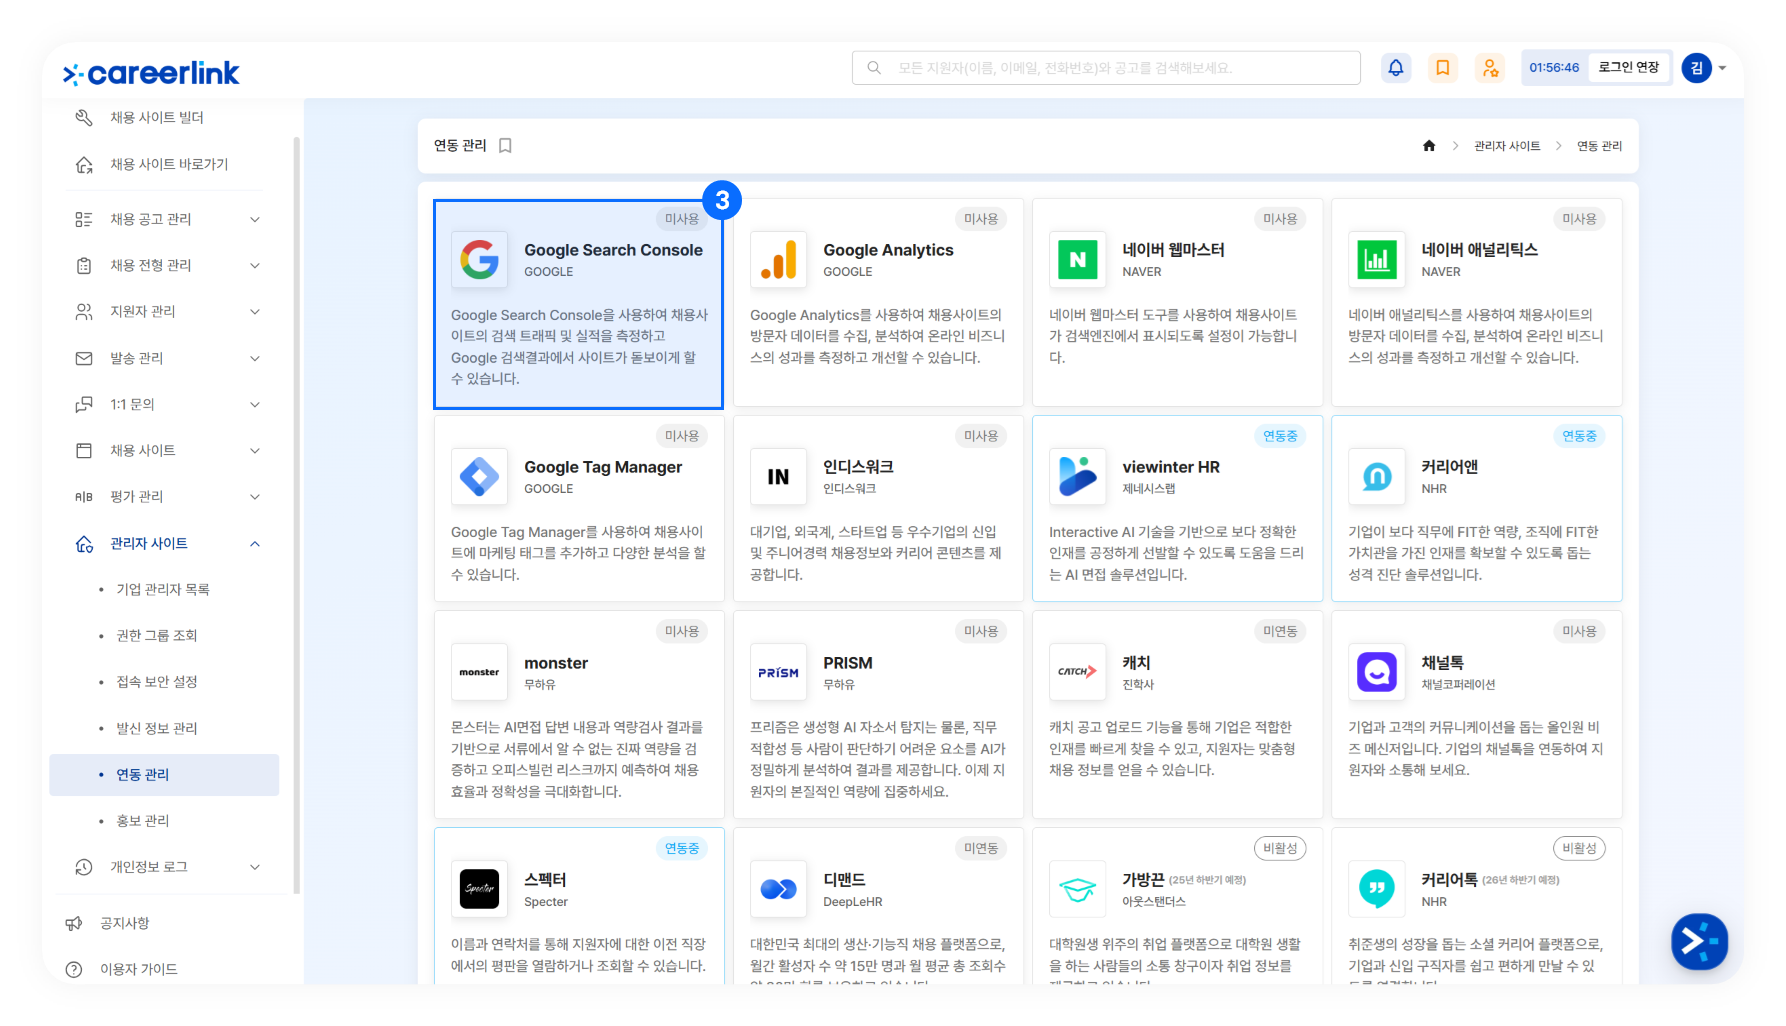The height and width of the screenshot is (1026, 1786).
Task: Open 접속 보안 설정 submenu
Action: pos(157,682)
